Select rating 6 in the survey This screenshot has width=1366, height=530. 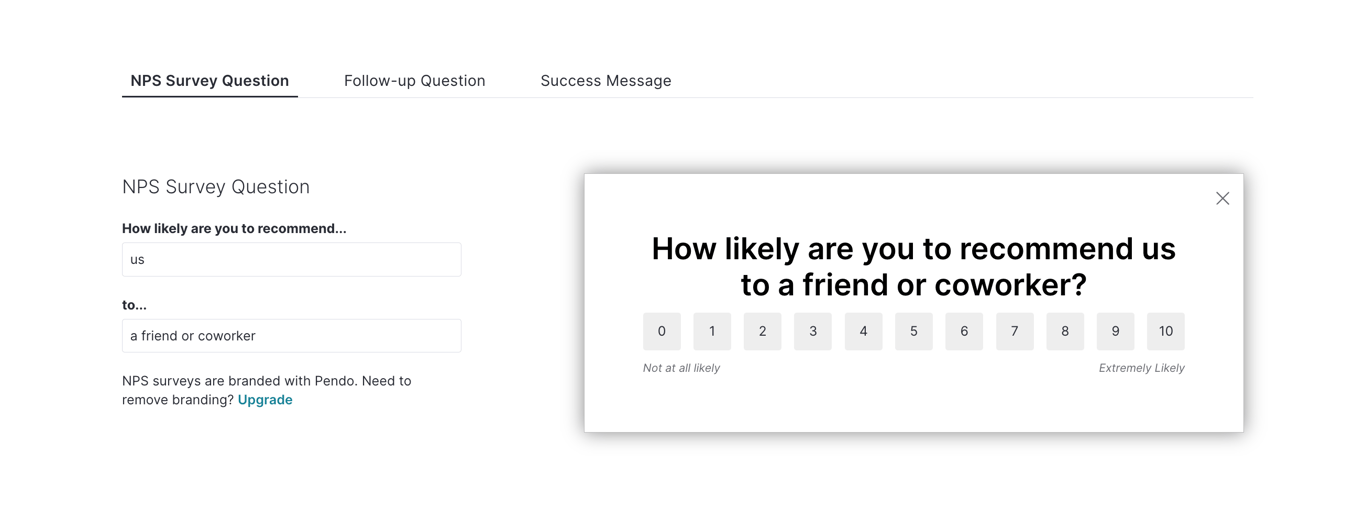pyautogui.click(x=964, y=332)
